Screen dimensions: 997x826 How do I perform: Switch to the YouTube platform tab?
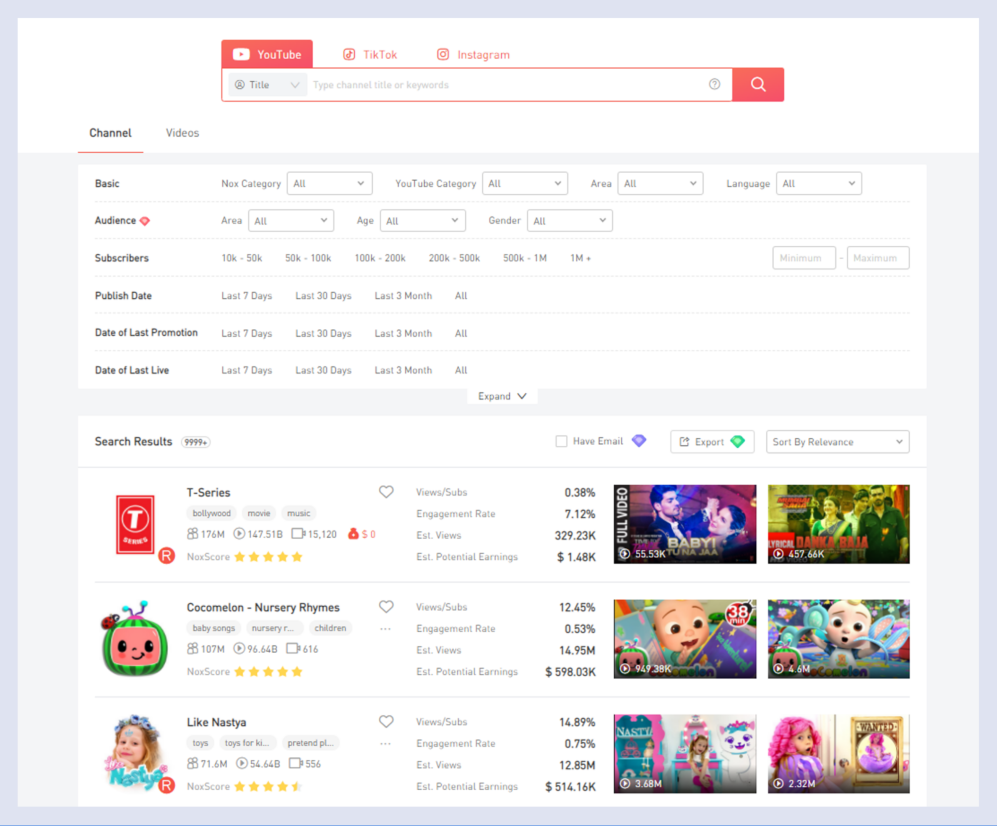click(x=267, y=54)
